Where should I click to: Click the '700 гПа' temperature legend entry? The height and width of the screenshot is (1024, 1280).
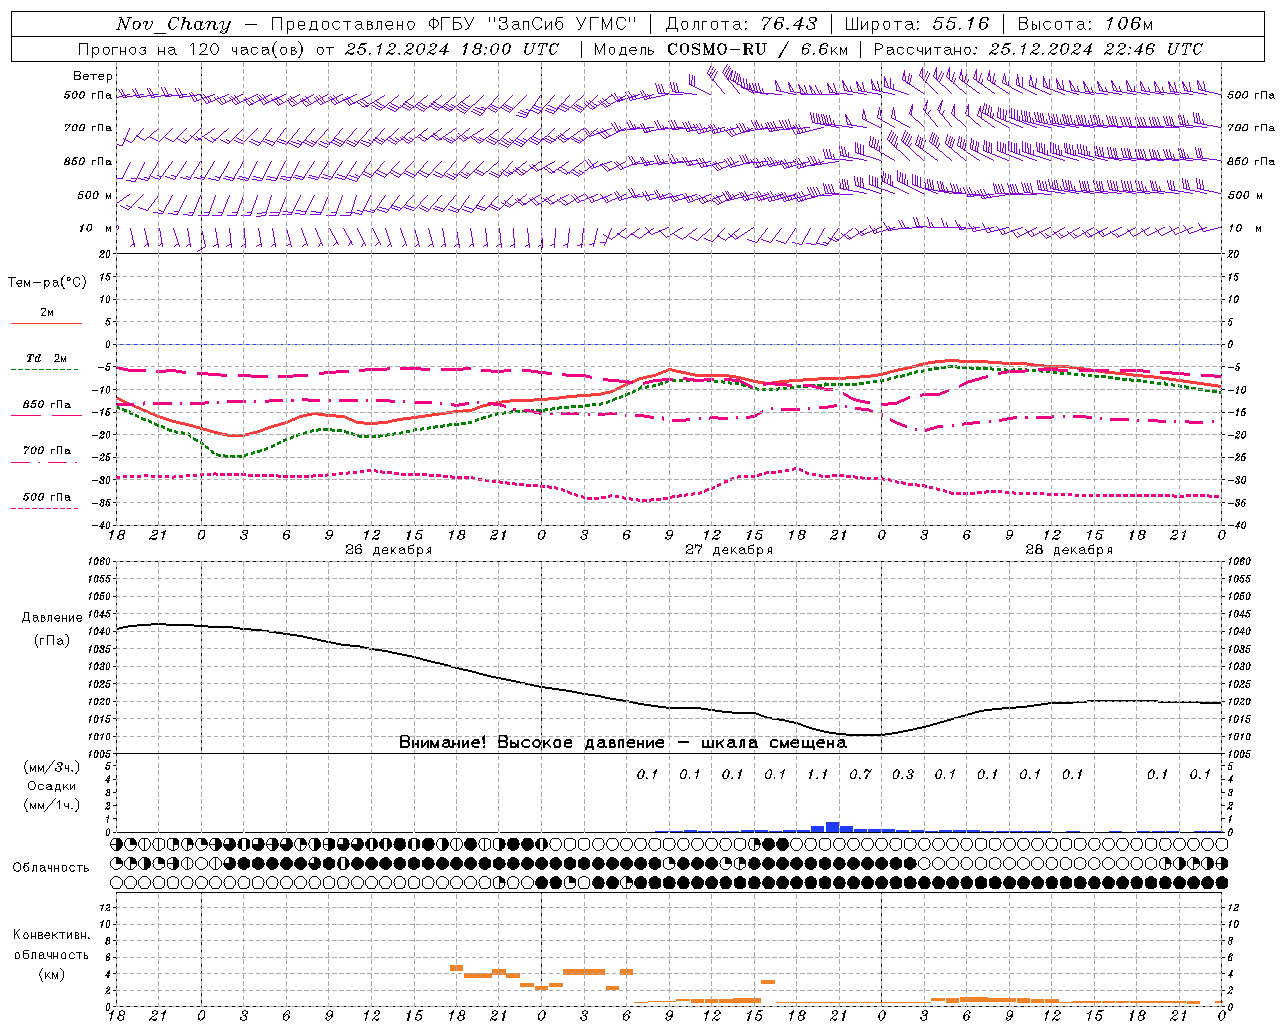pos(47,451)
